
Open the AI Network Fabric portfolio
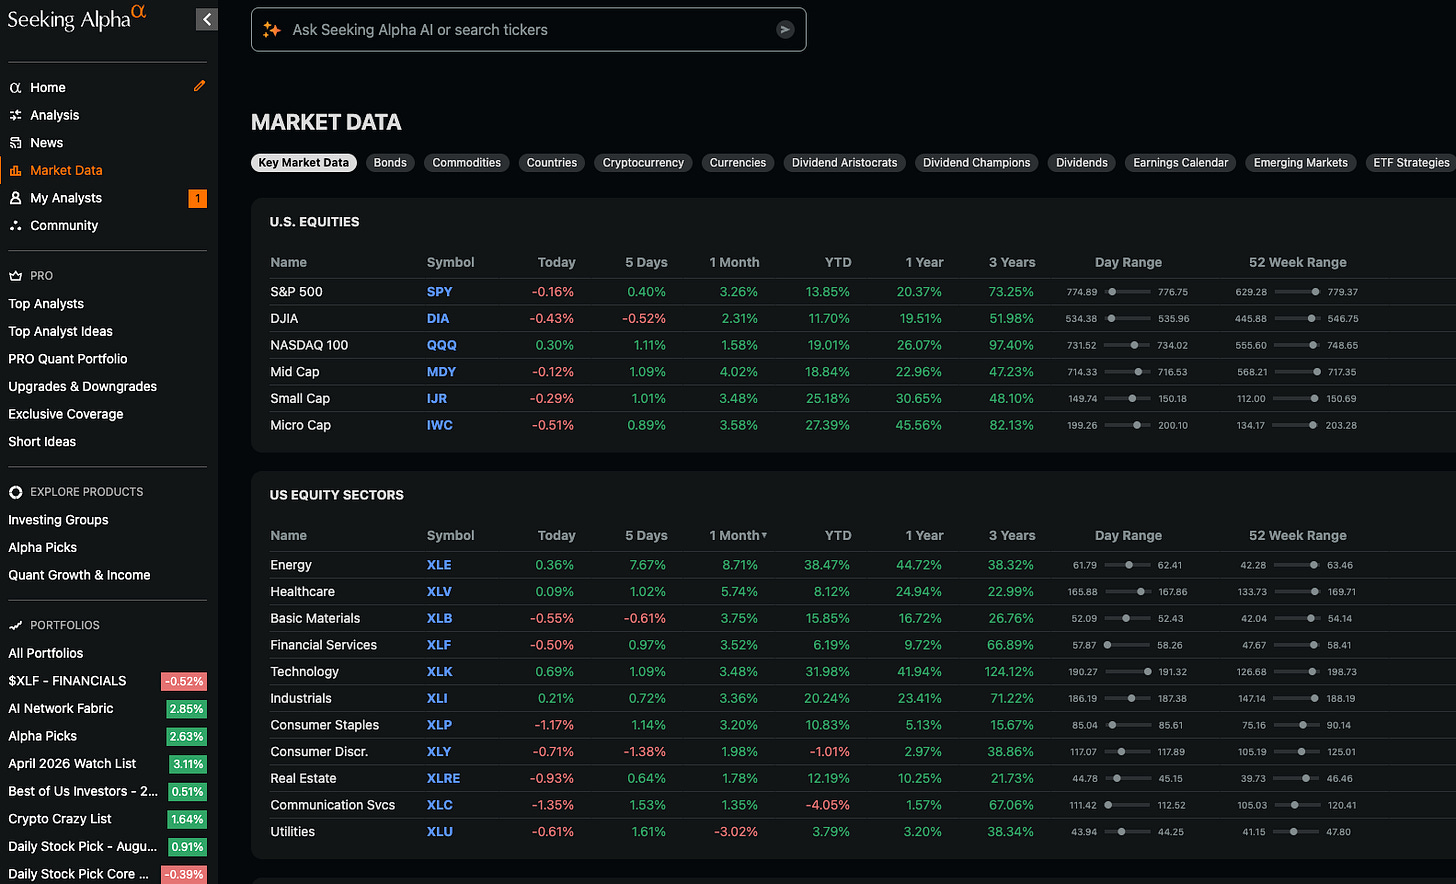[x=61, y=708]
